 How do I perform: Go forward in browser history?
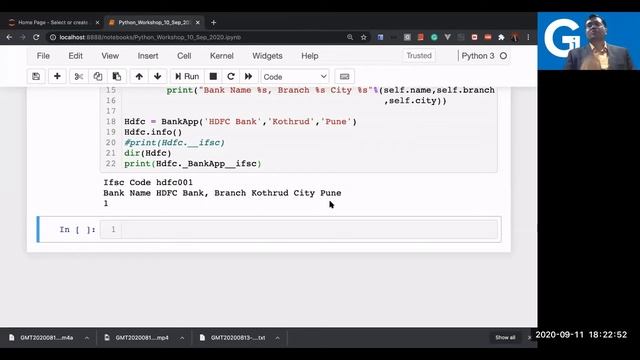[x=23, y=37]
